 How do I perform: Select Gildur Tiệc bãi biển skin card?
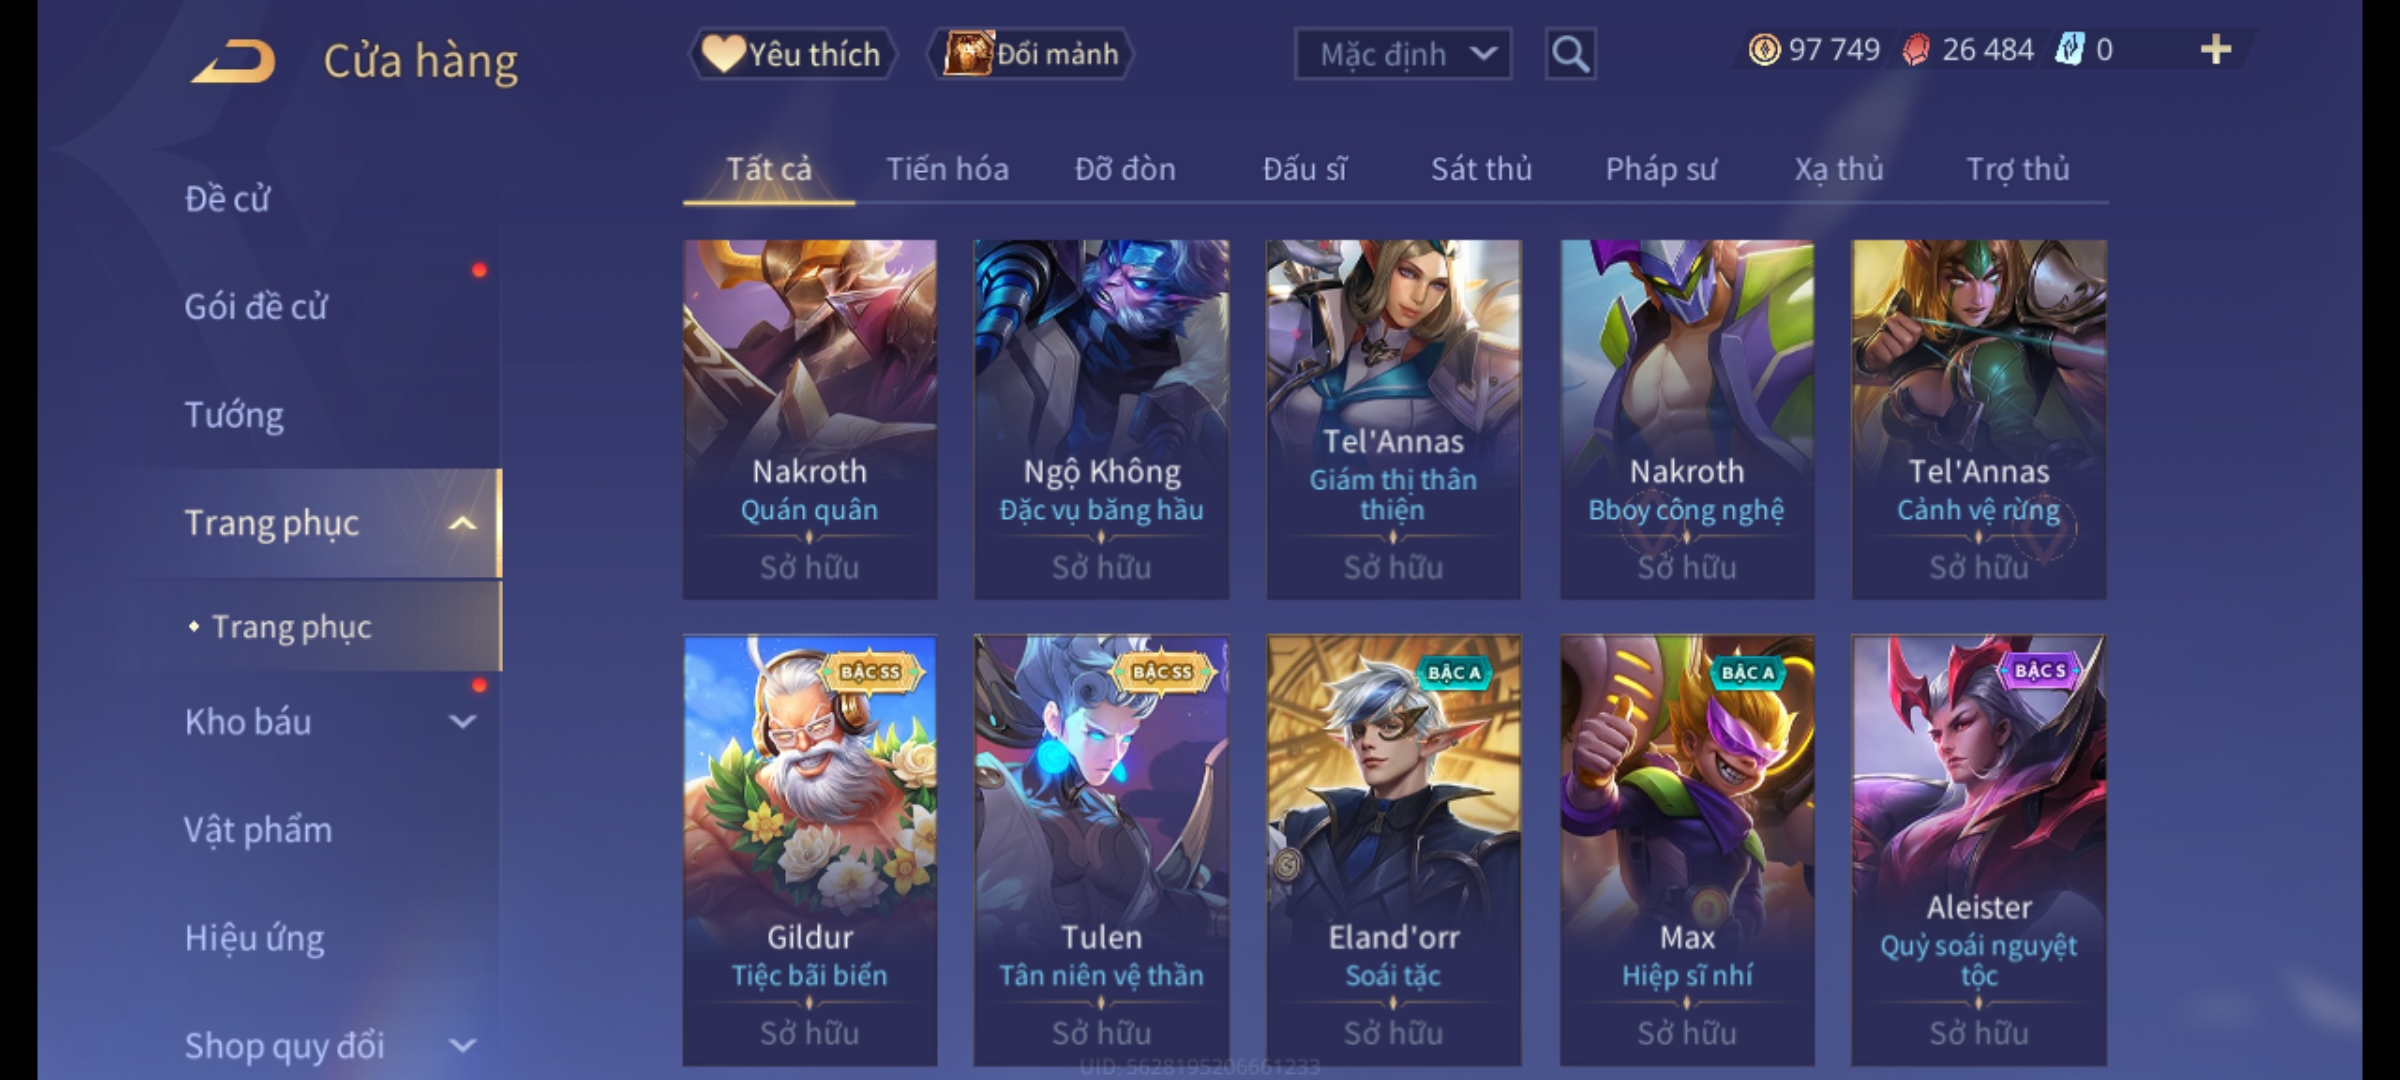(810, 850)
